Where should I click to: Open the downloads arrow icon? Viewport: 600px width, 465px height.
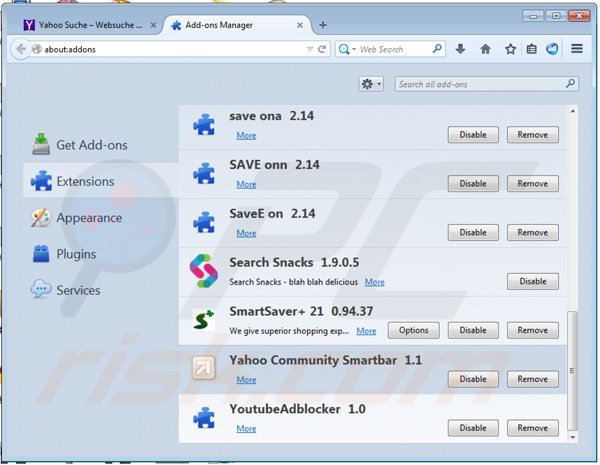pos(460,49)
